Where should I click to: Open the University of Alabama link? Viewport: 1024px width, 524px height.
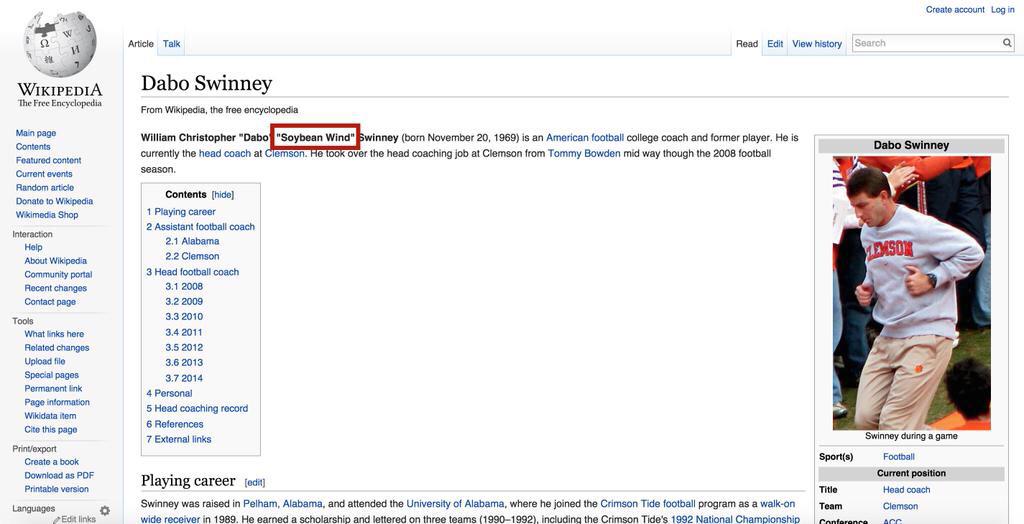455,504
